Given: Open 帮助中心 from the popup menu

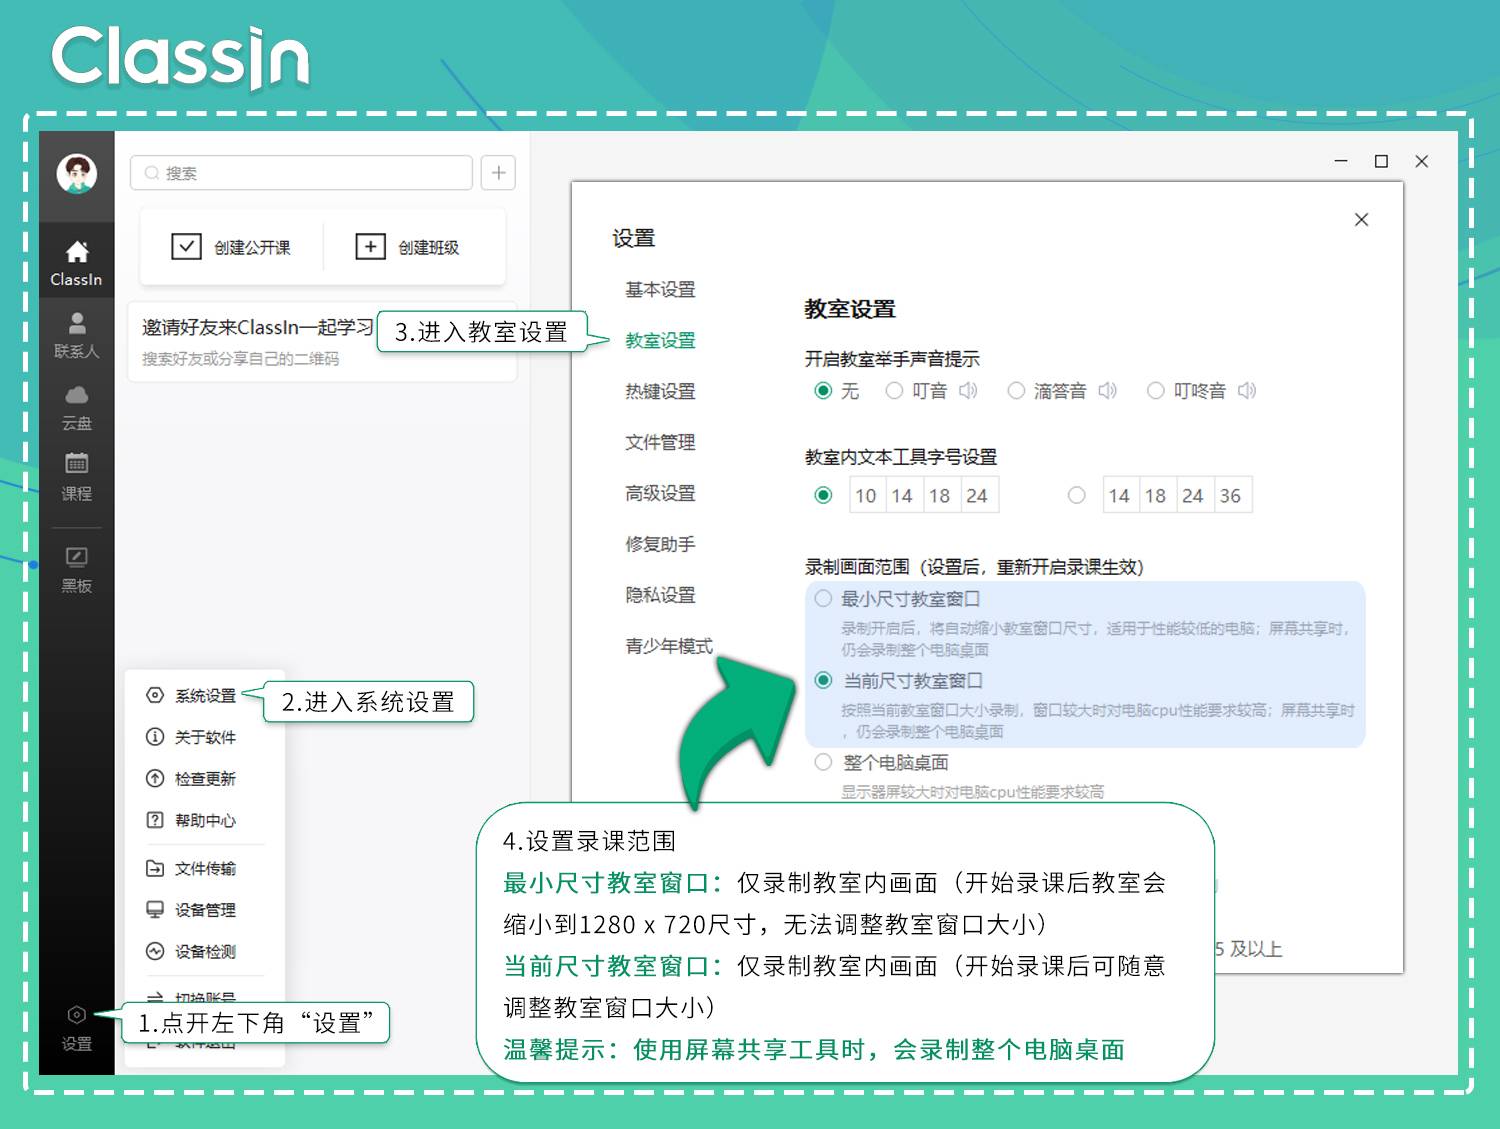Looking at the screenshot, I should click(x=191, y=820).
